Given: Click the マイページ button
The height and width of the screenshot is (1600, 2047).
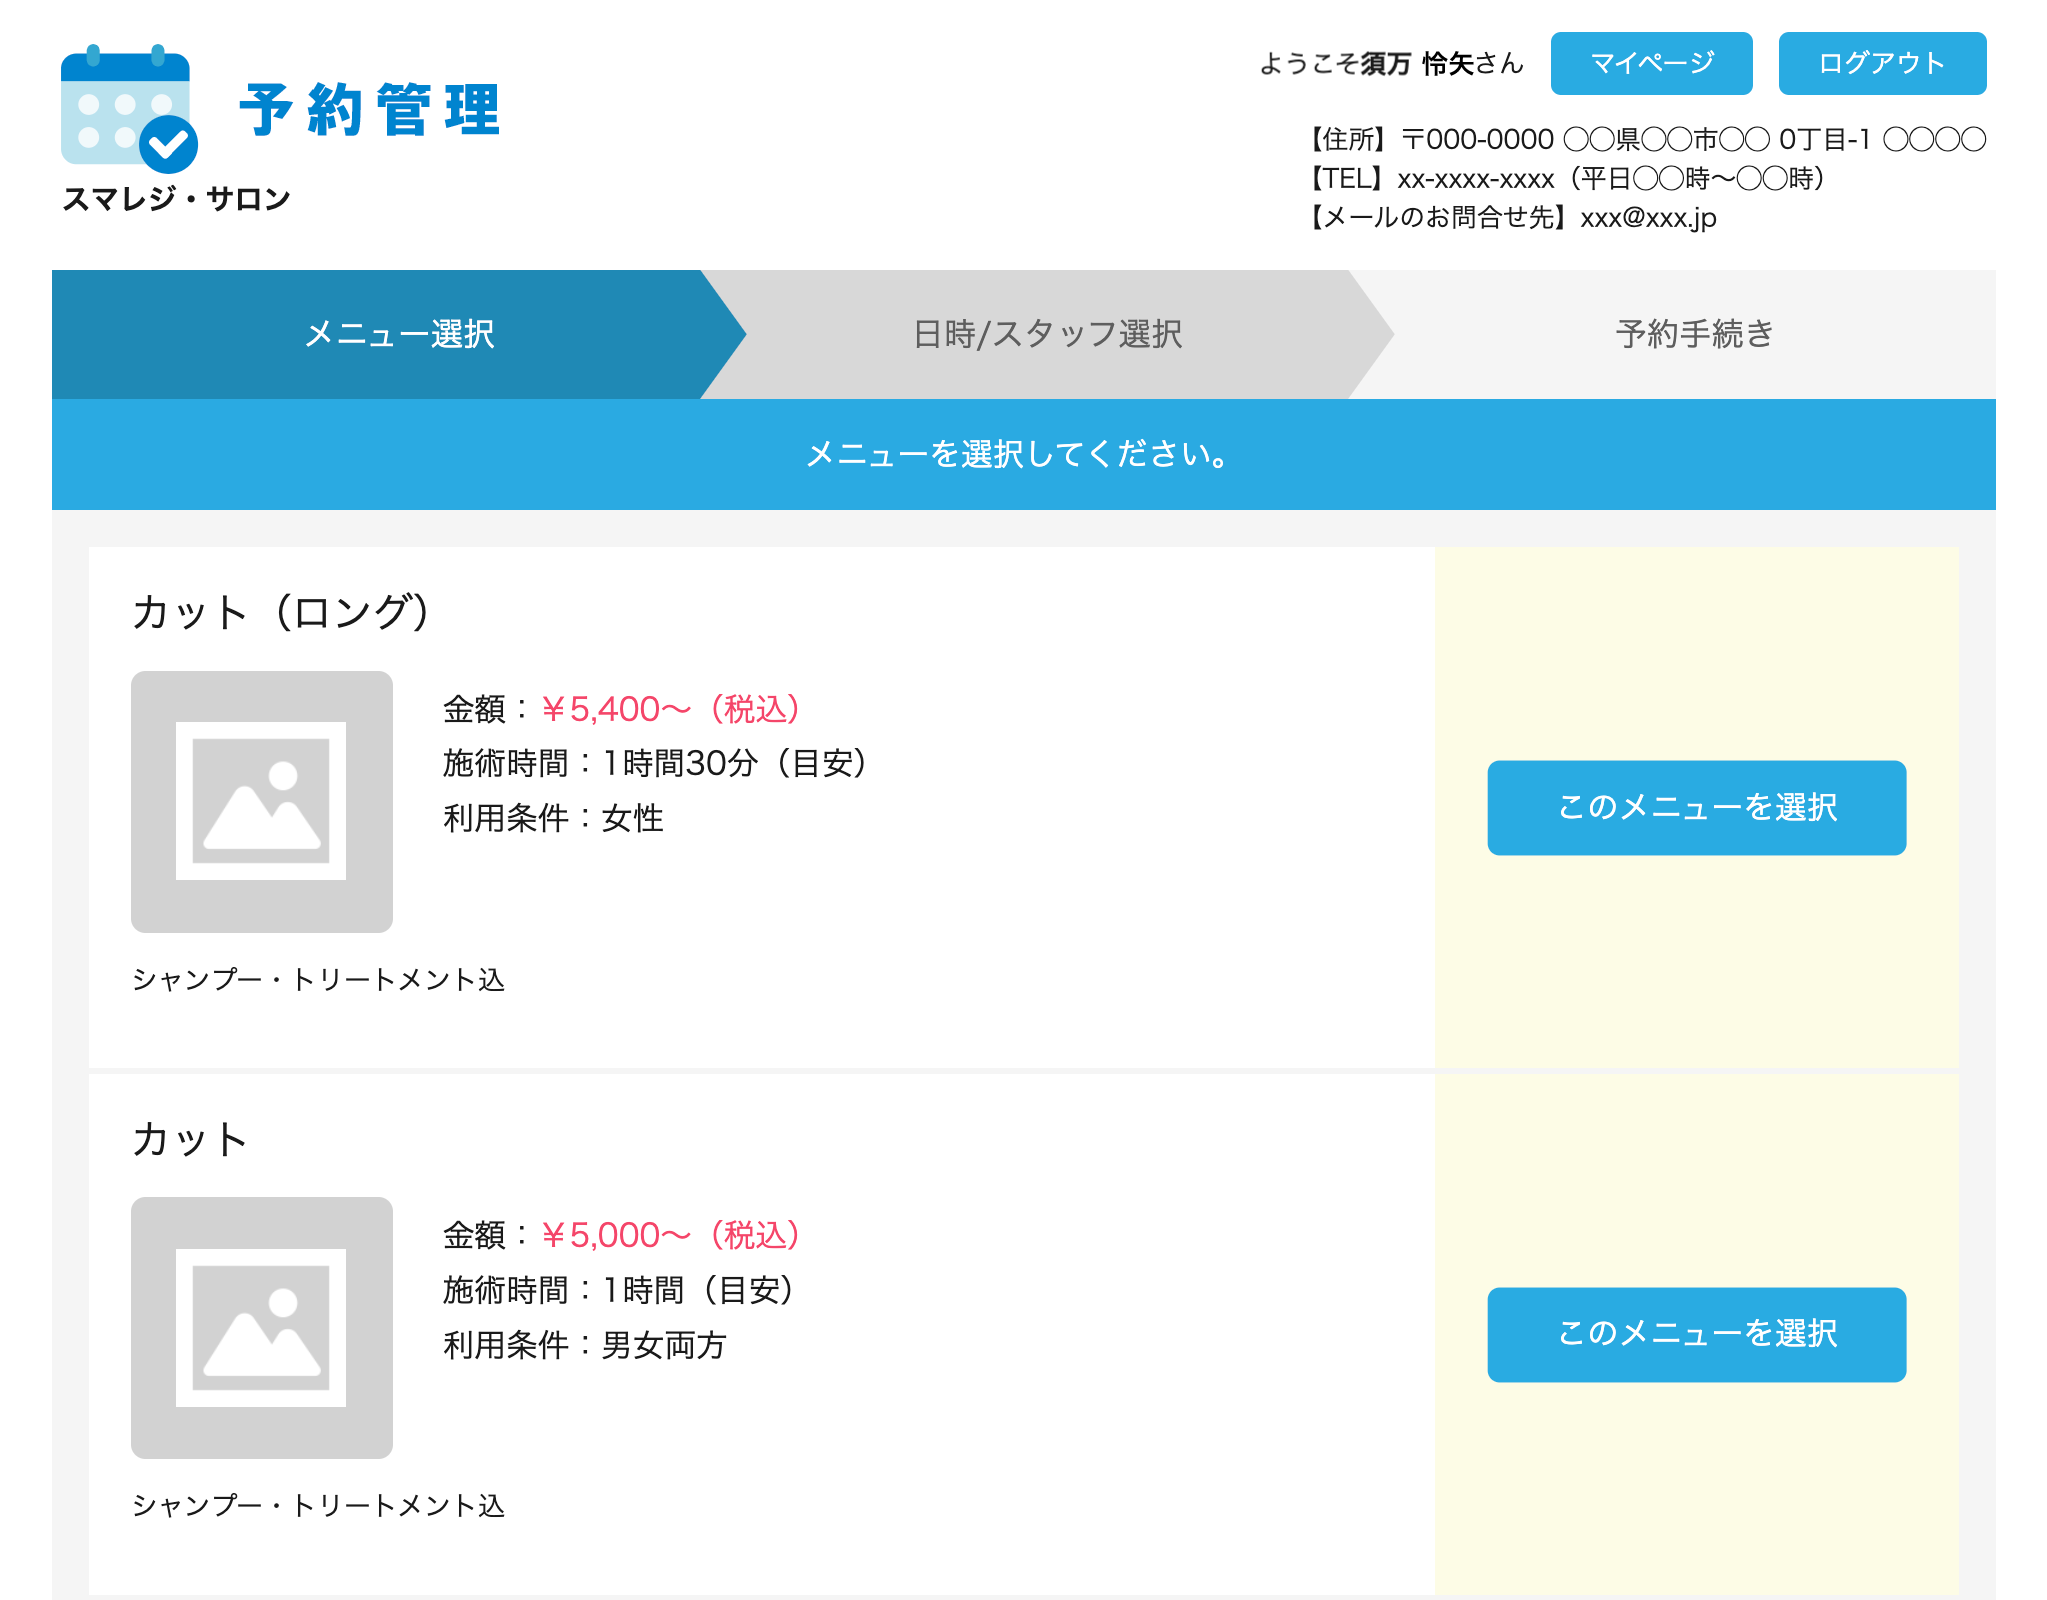Looking at the screenshot, I should click(1650, 64).
